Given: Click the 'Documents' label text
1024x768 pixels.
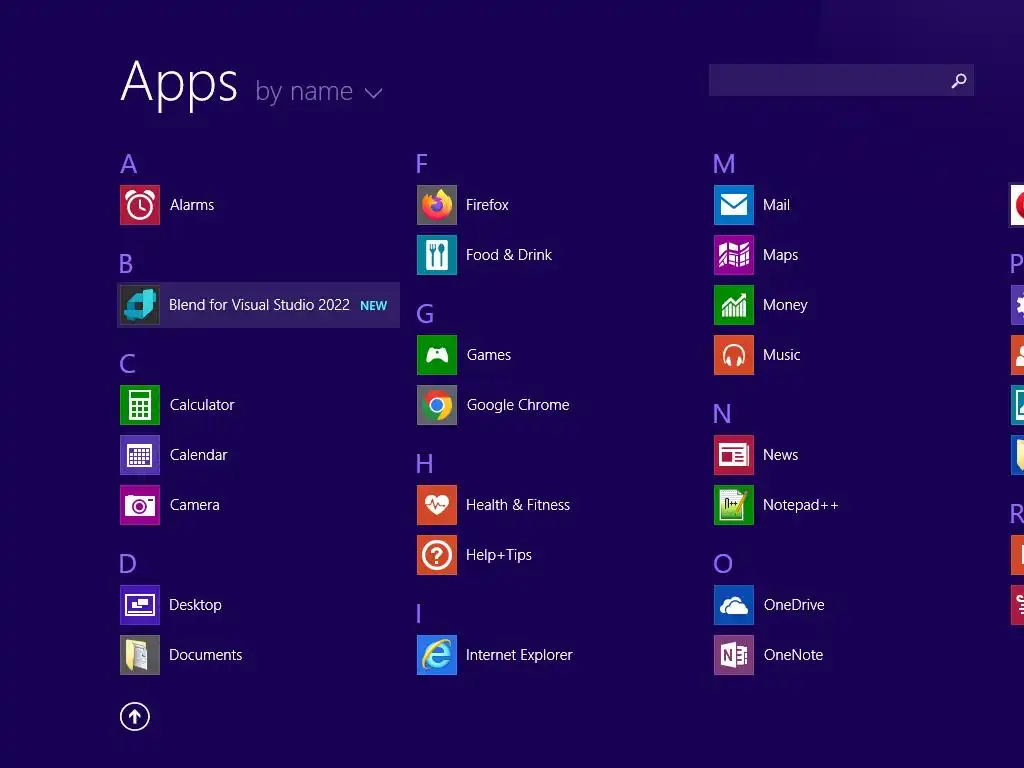Looking at the screenshot, I should [206, 655].
